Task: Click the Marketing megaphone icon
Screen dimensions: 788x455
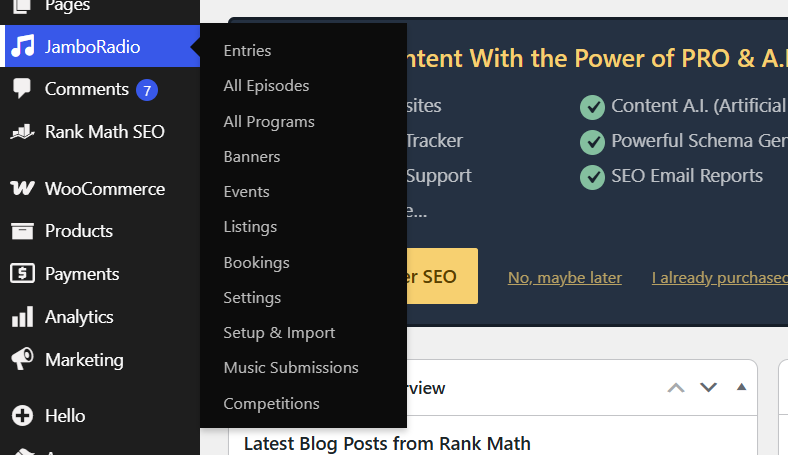Action: click(22, 359)
